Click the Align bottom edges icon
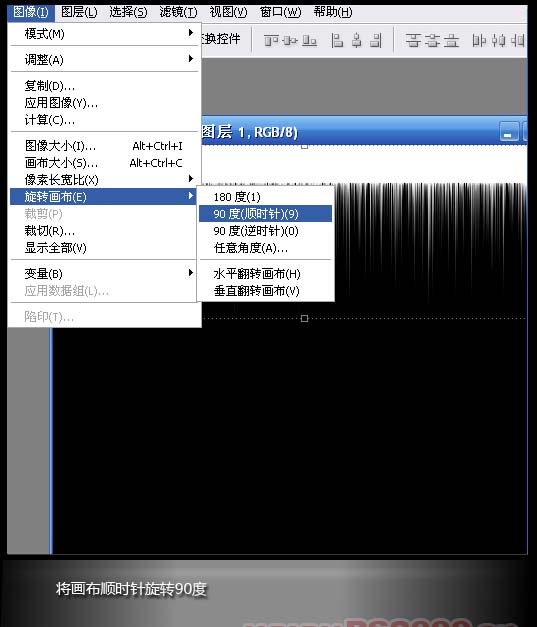The width and height of the screenshot is (537, 627). click(309, 40)
